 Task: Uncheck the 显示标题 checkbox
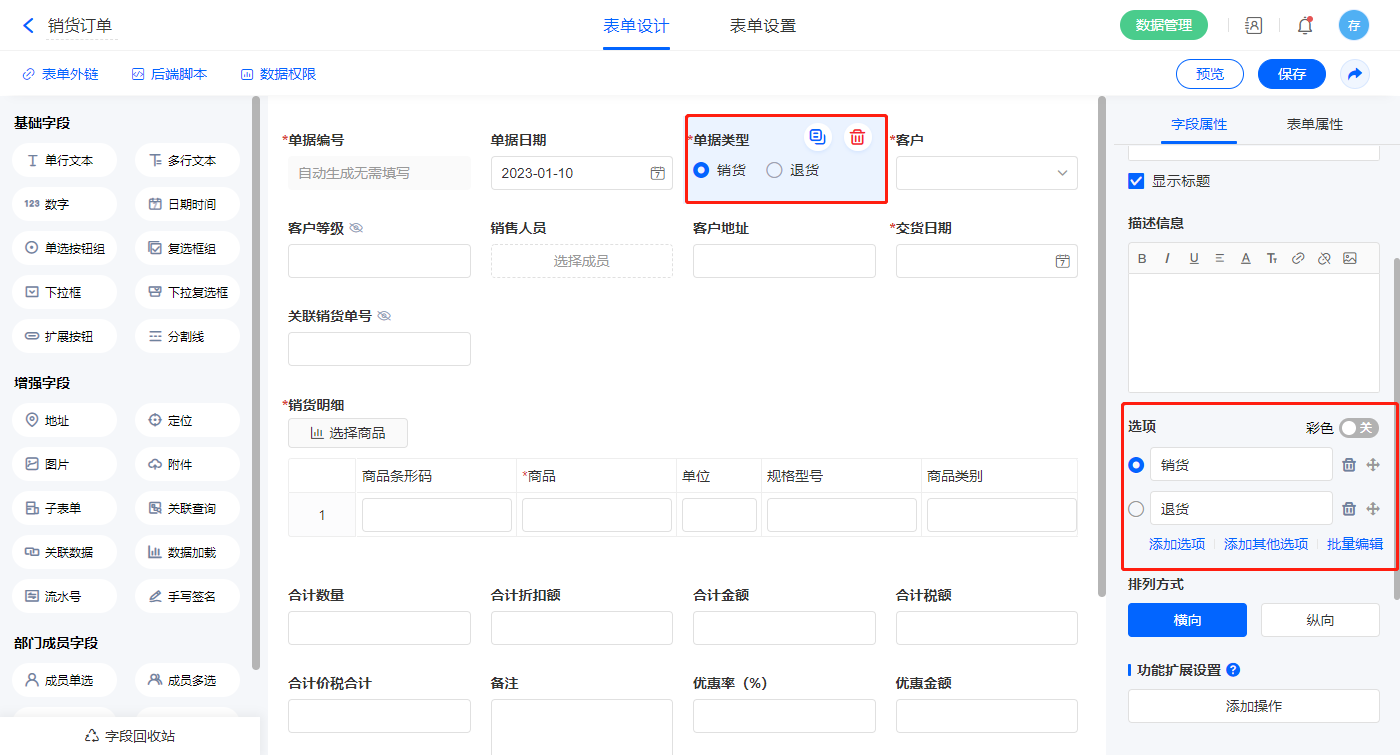pyautogui.click(x=1136, y=181)
